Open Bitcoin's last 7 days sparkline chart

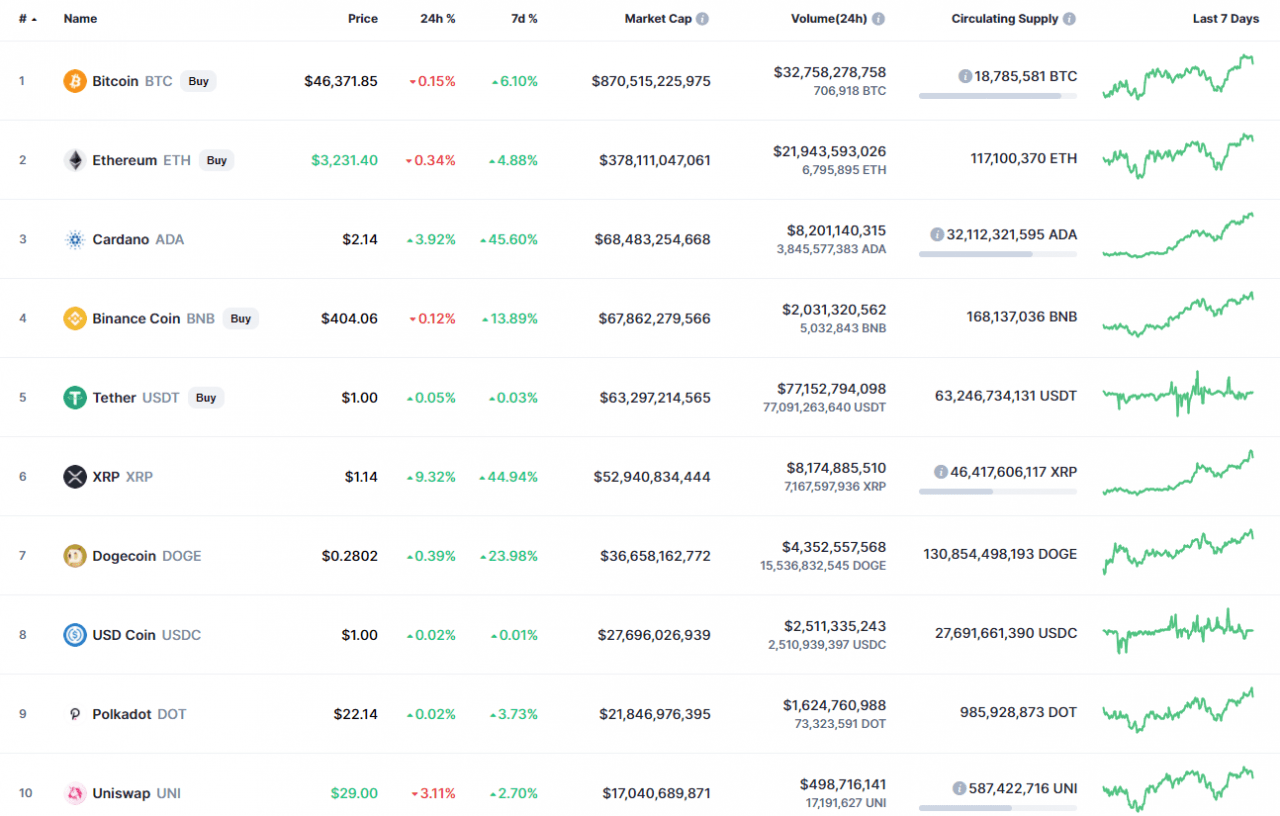tap(1179, 77)
